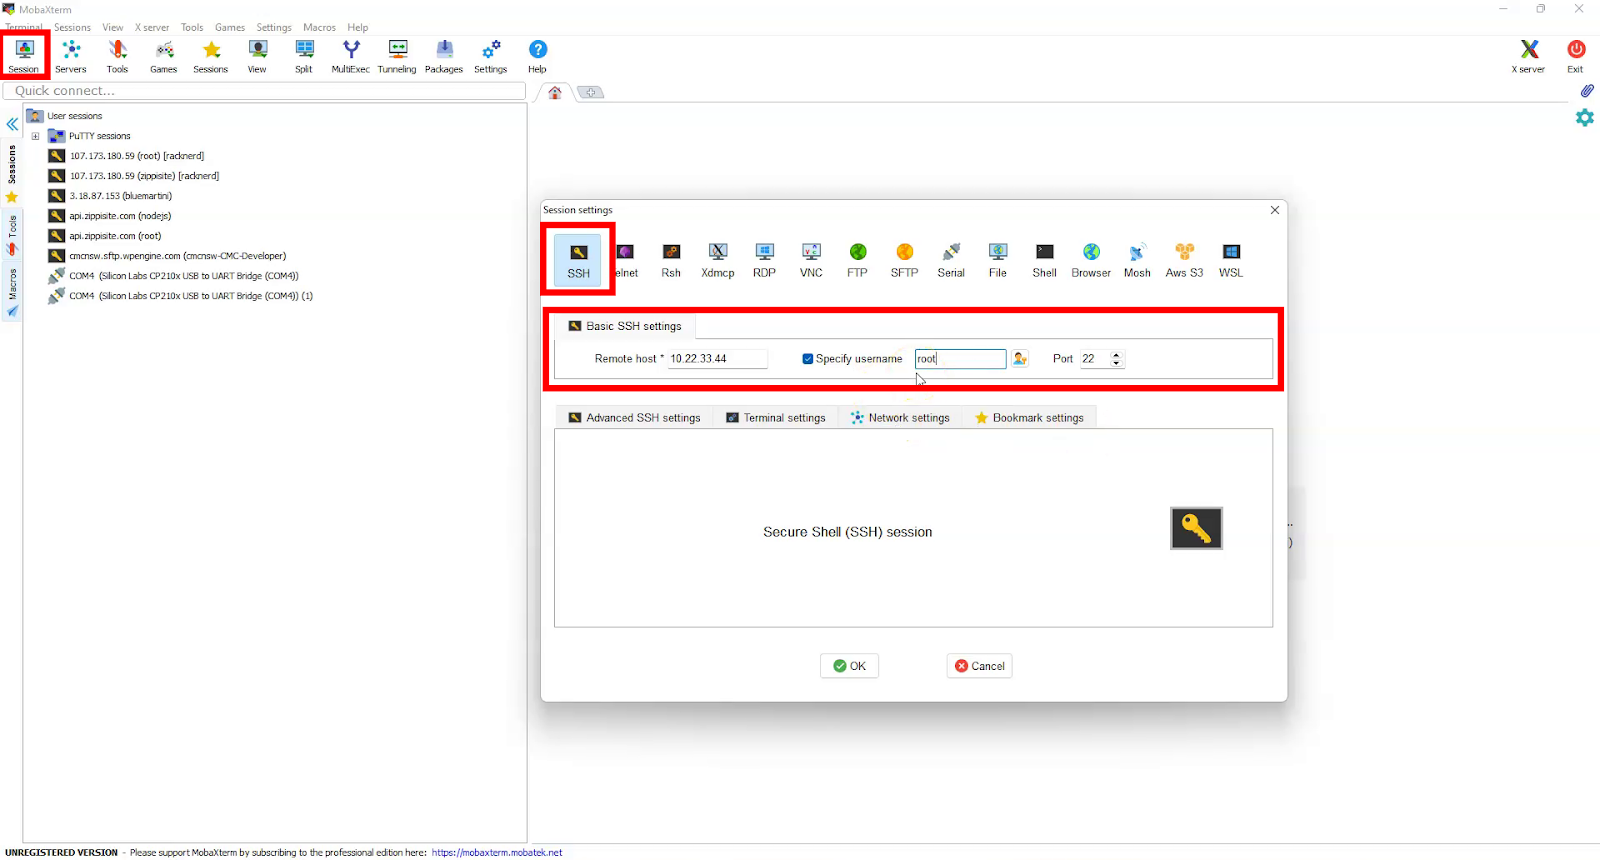Select the WSL session type
This screenshot has height=860, width=1600.
(x=1231, y=260)
